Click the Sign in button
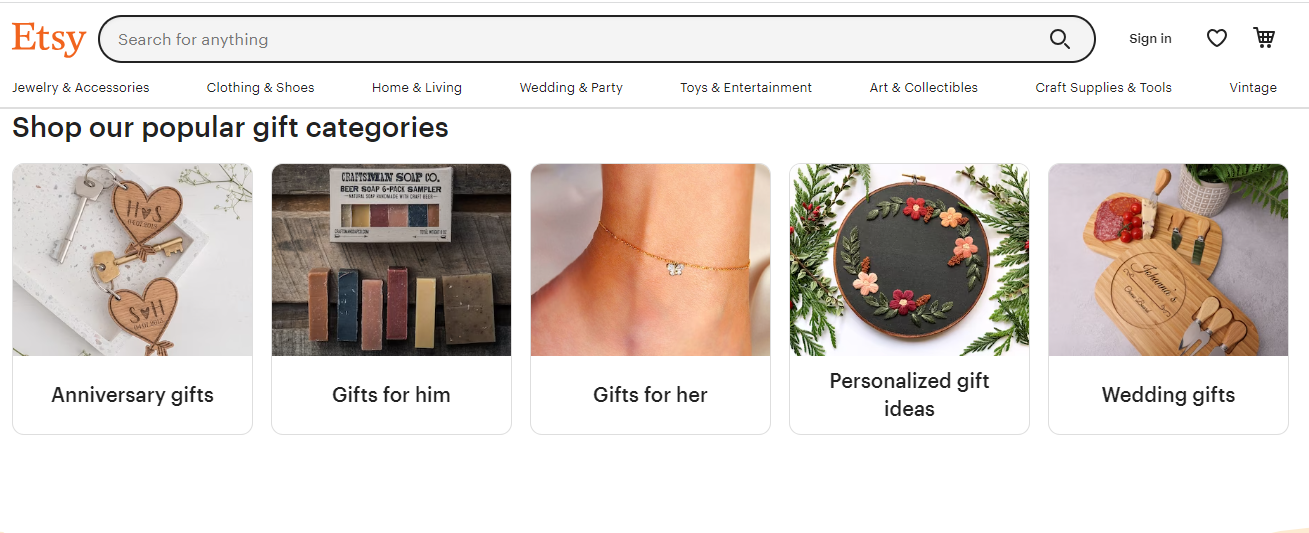 [x=1150, y=39]
